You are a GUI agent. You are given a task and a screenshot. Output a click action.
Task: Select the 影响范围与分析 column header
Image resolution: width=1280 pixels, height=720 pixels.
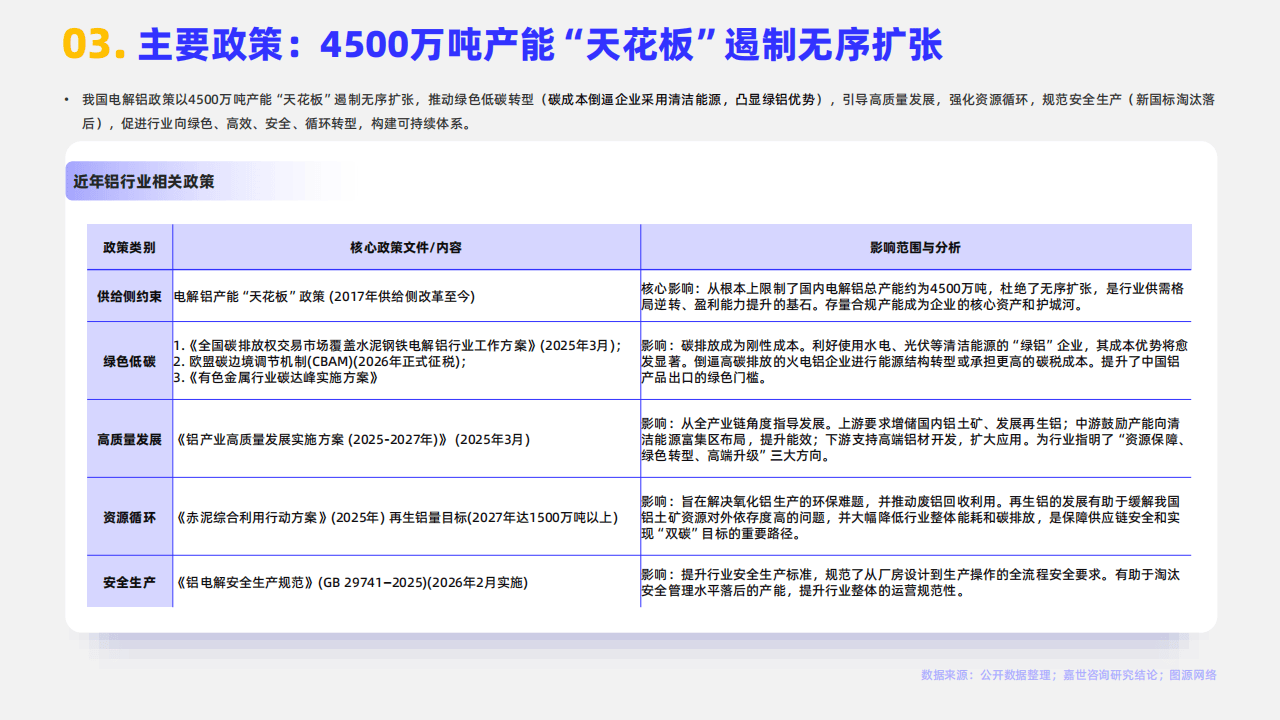915,247
